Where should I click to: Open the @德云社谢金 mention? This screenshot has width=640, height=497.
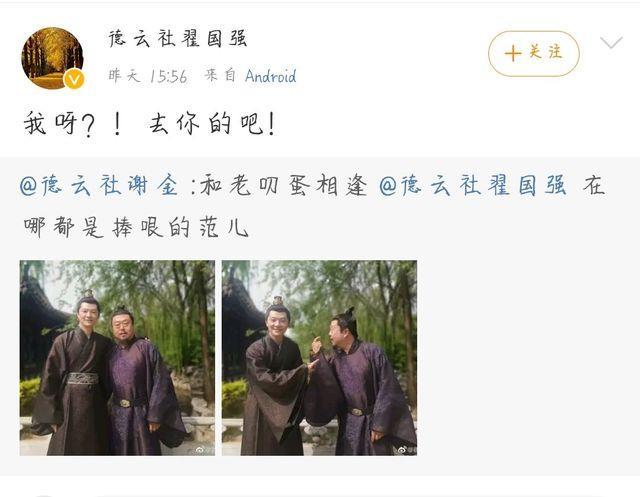coord(99,185)
